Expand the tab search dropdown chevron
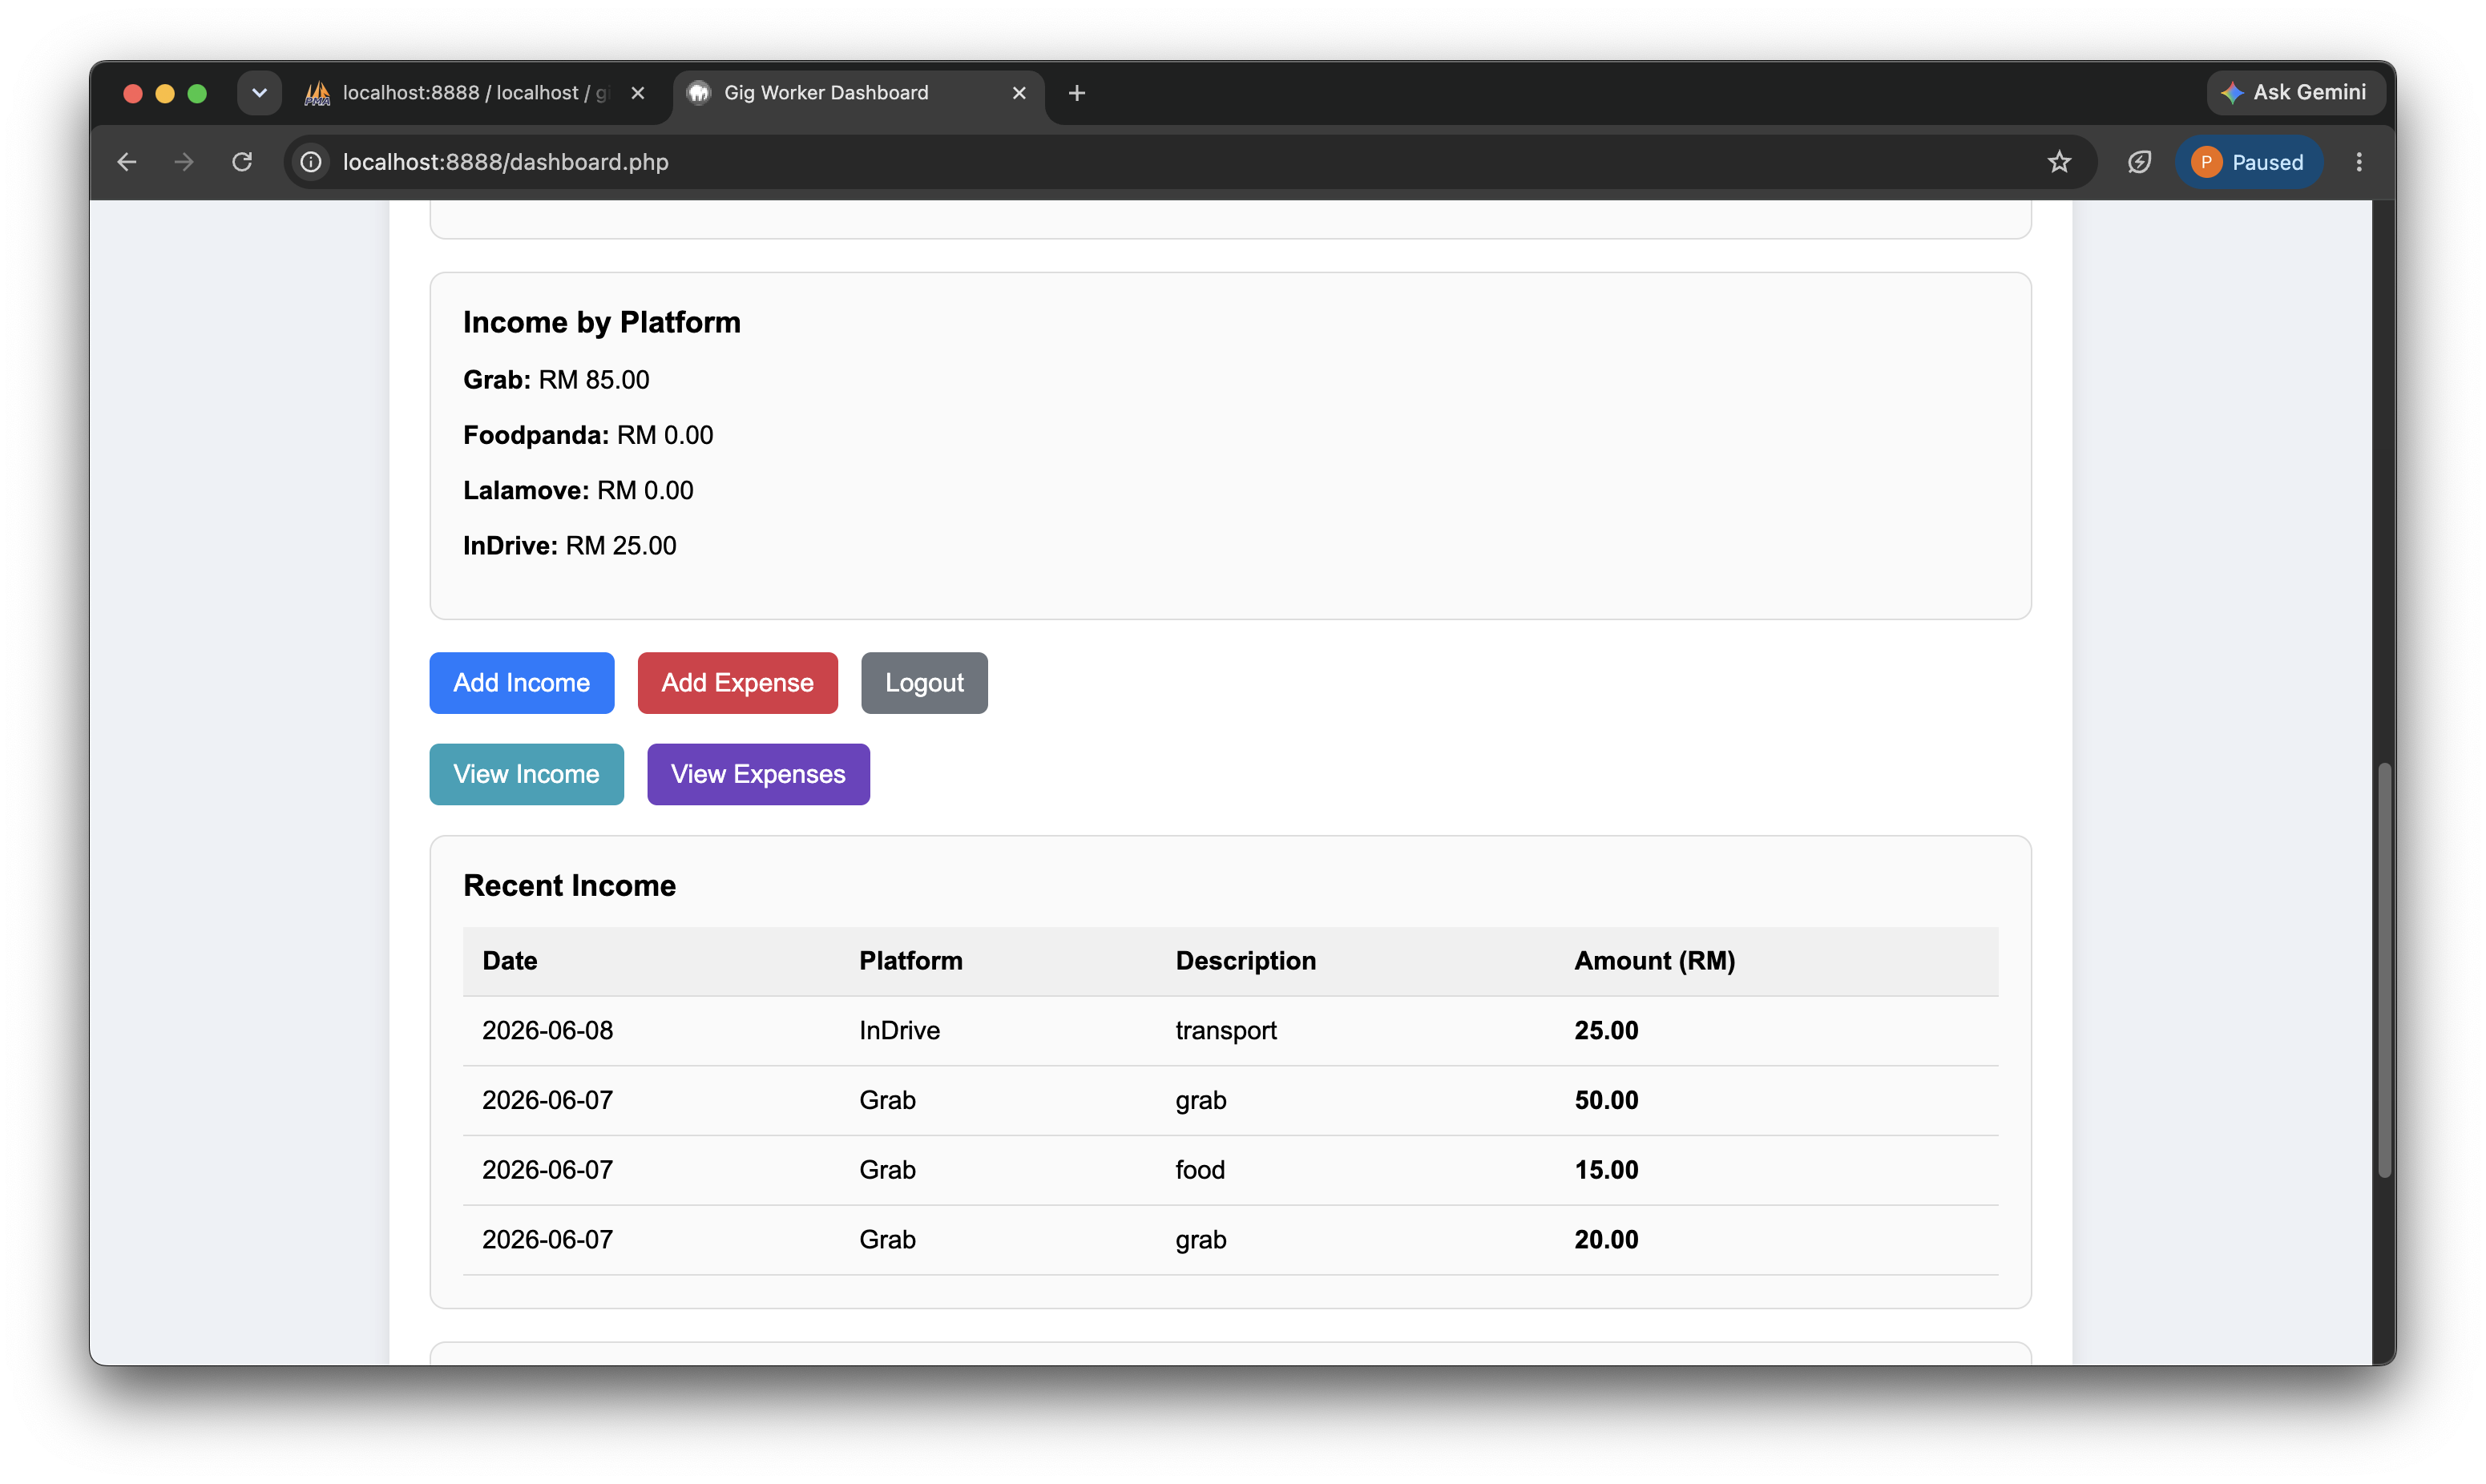Image resolution: width=2486 pixels, height=1484 pixels. (259, 93)
